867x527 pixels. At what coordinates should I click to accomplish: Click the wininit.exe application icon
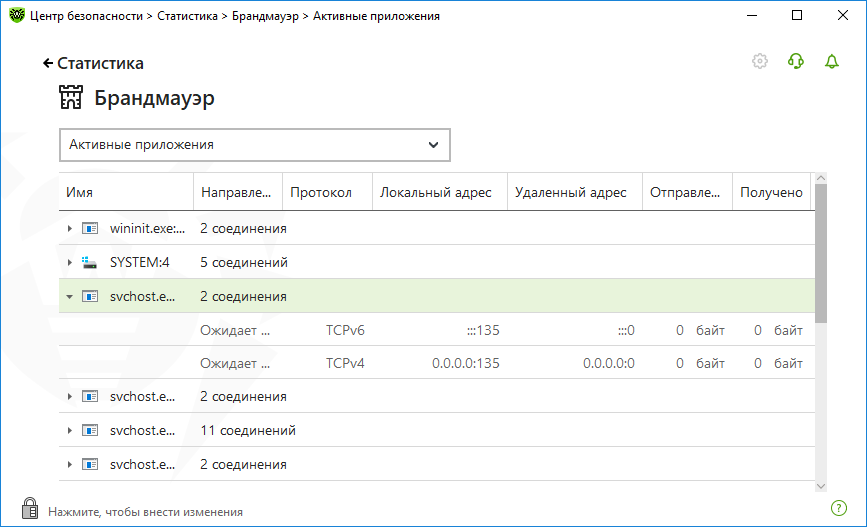90,228
